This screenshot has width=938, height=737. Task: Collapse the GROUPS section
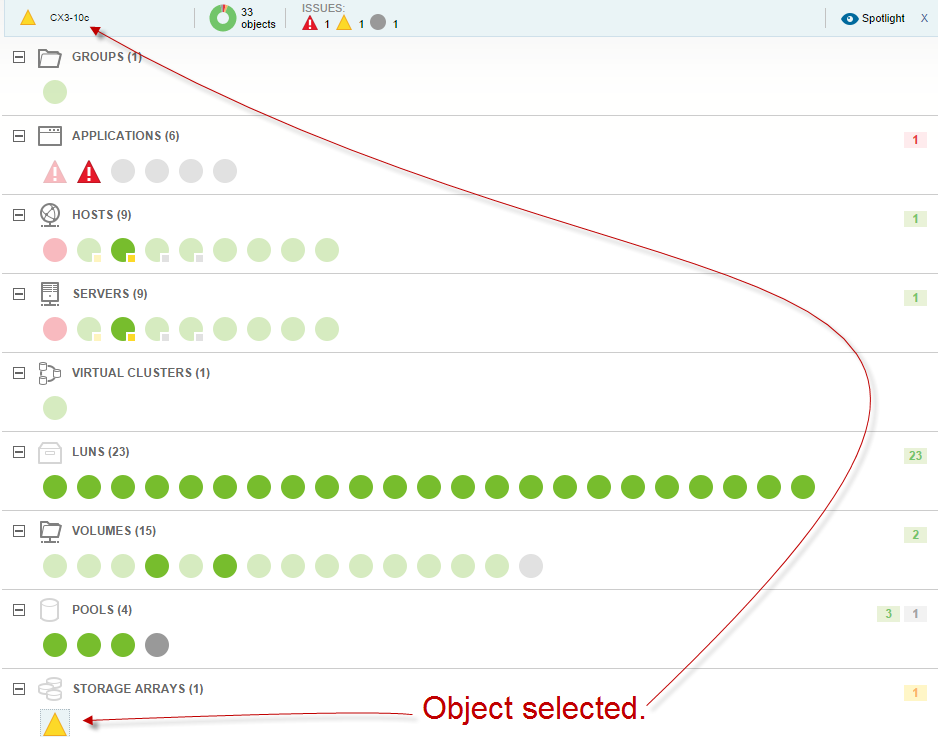click(x=18, y=57)
